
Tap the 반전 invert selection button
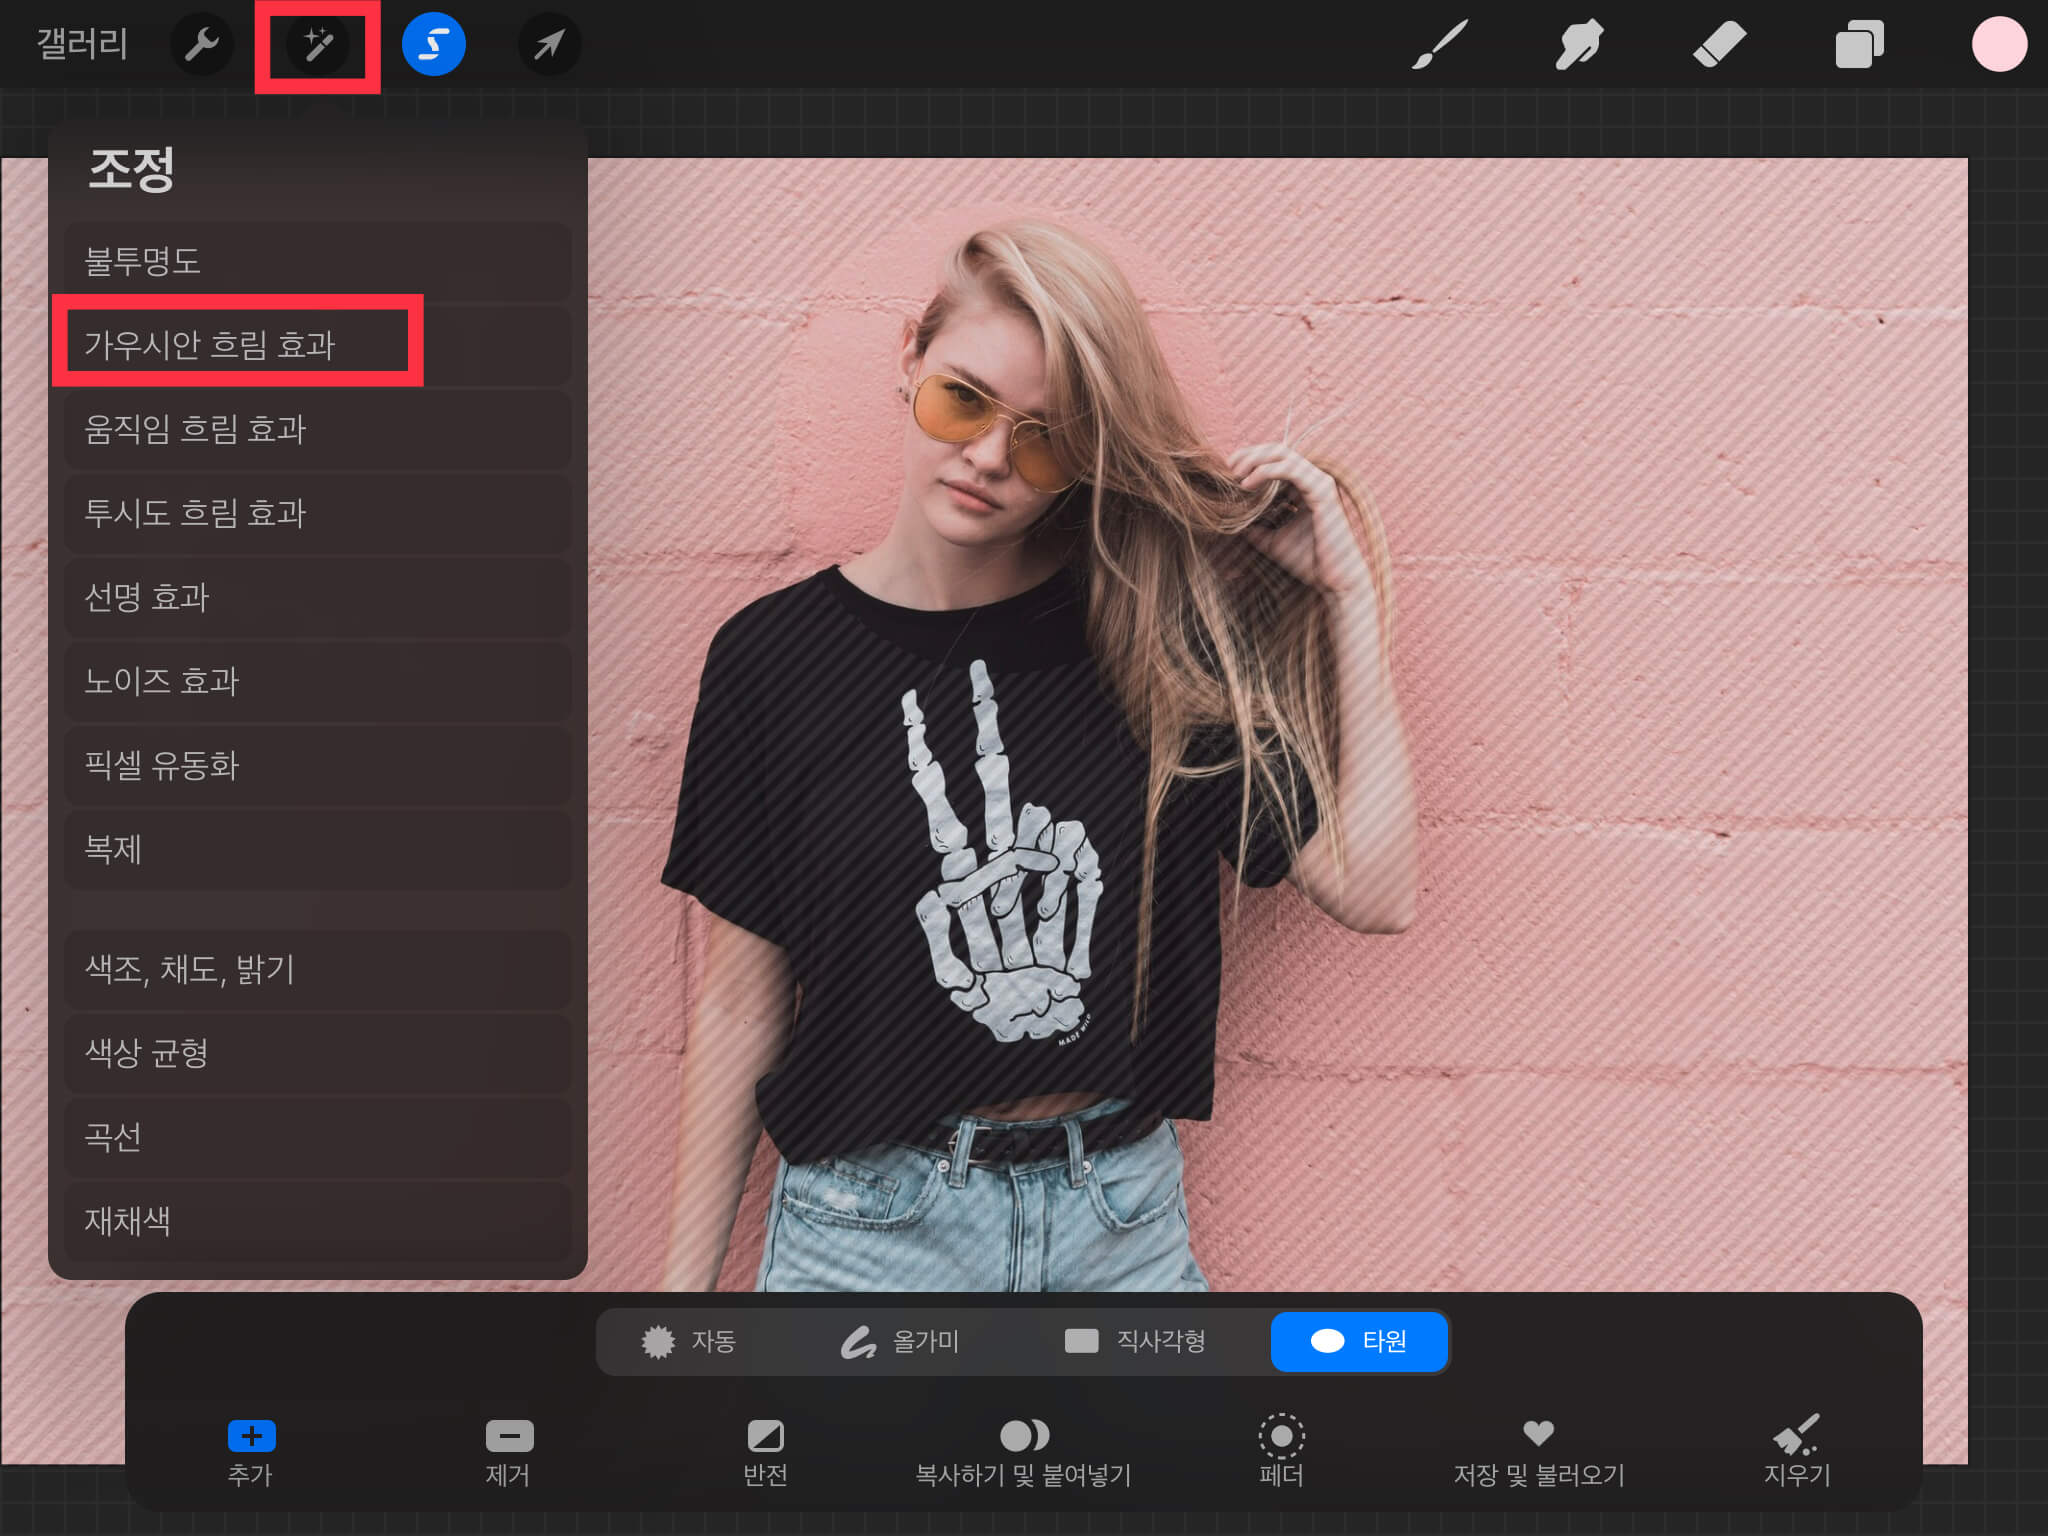[x=765, y=1450]
